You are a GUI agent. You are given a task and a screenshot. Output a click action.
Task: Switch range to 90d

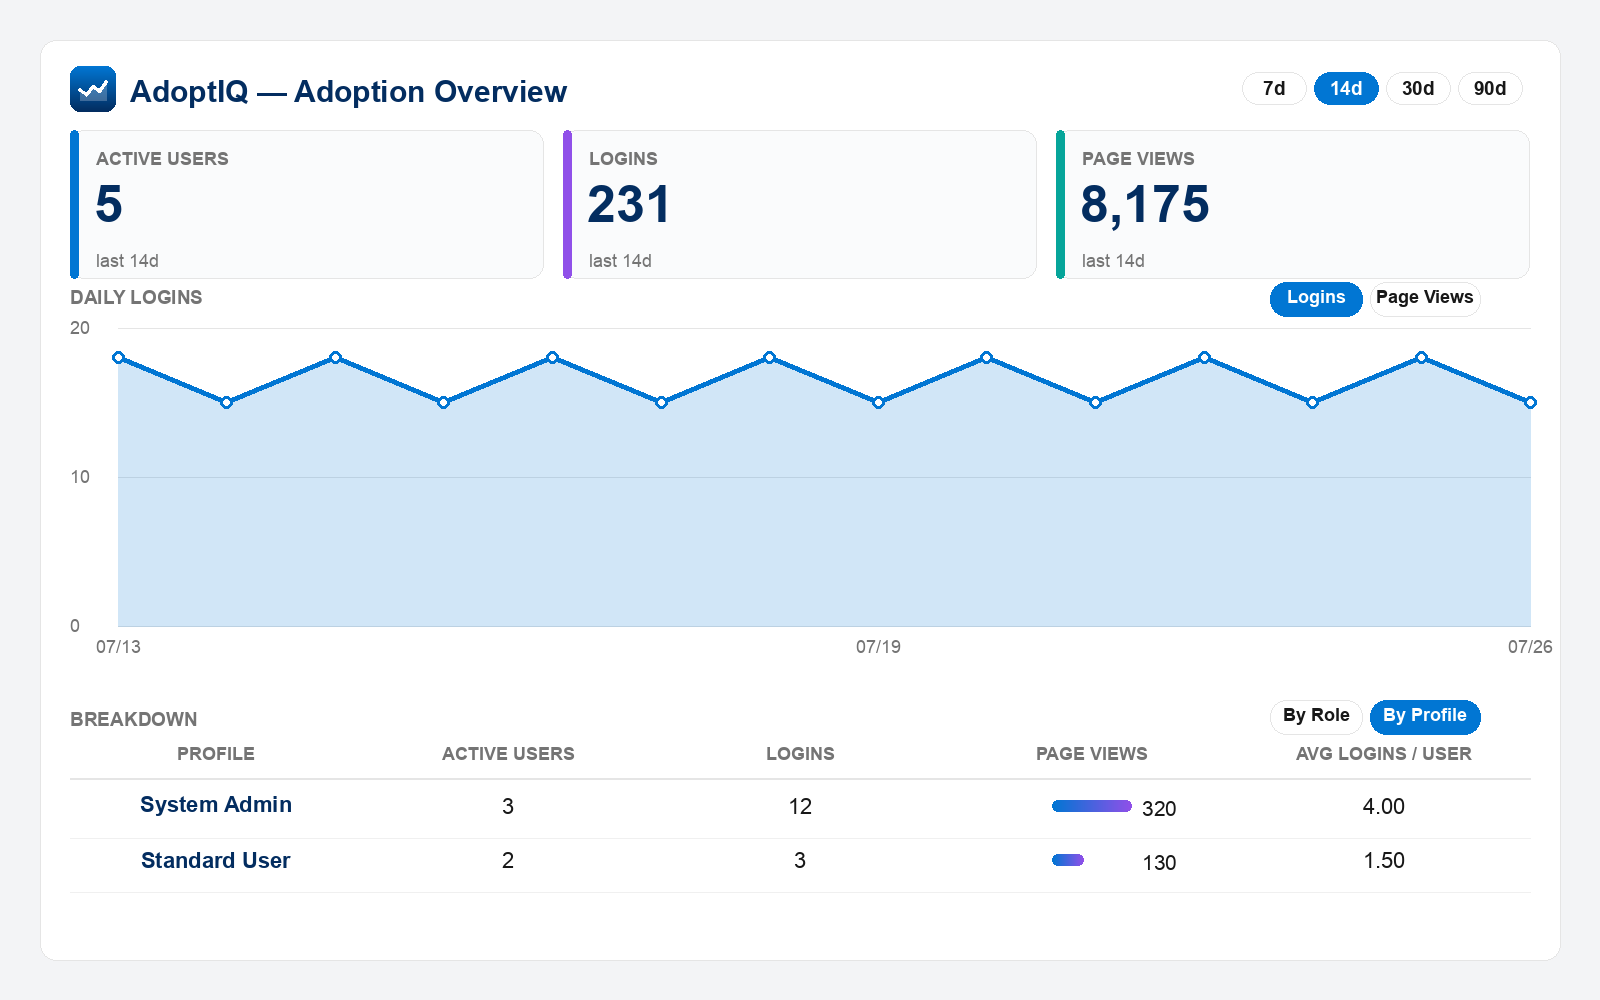[x=1490, y=89]
